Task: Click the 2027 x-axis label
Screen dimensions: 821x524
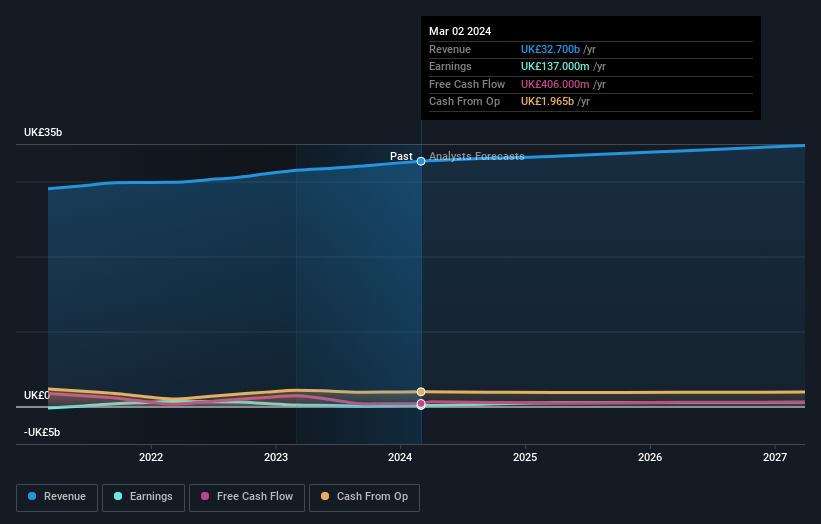Action: point(775,457)
